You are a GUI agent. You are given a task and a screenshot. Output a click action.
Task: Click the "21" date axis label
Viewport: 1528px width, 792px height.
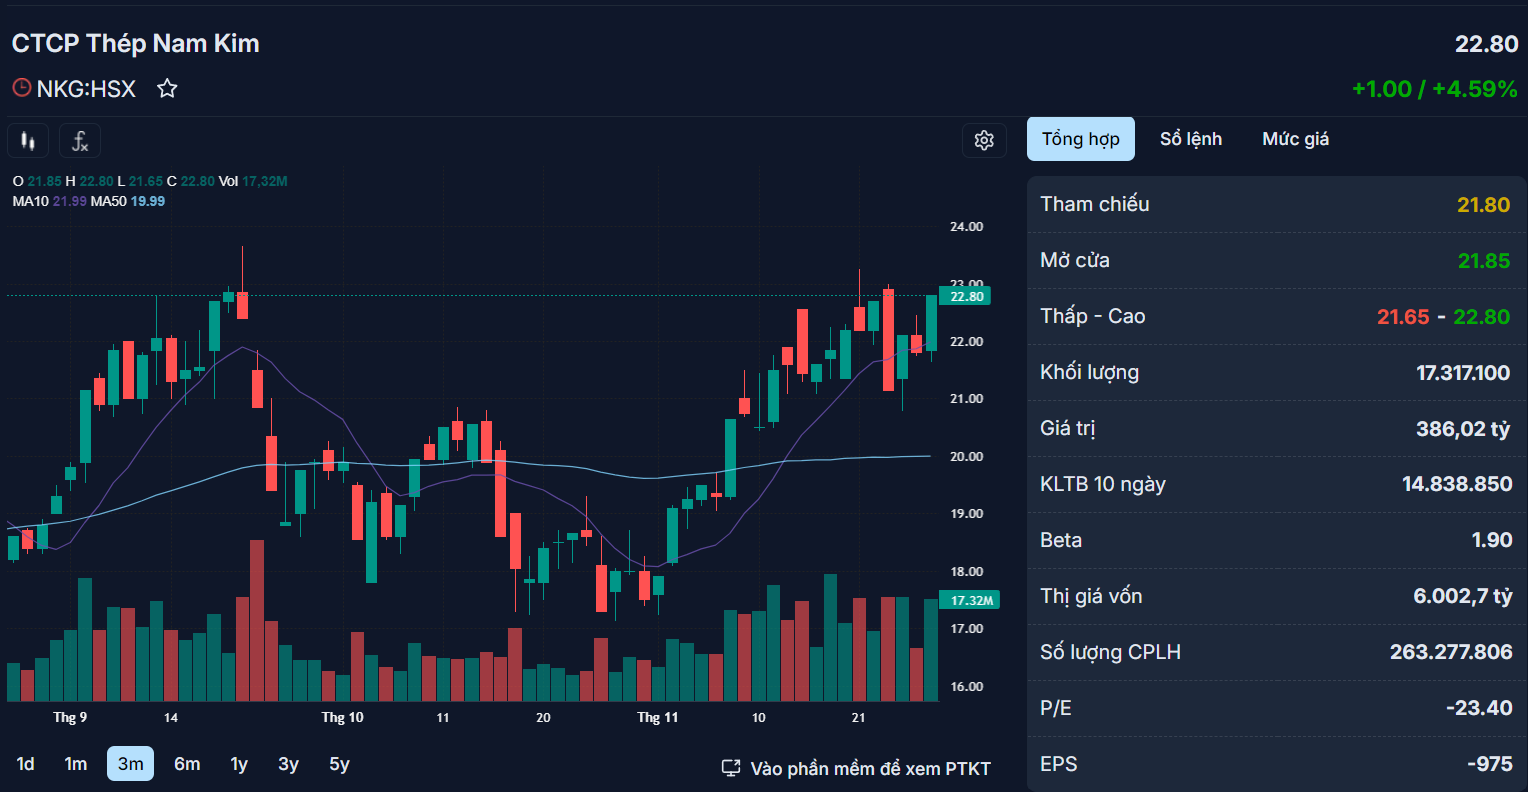tap(858, 717)
